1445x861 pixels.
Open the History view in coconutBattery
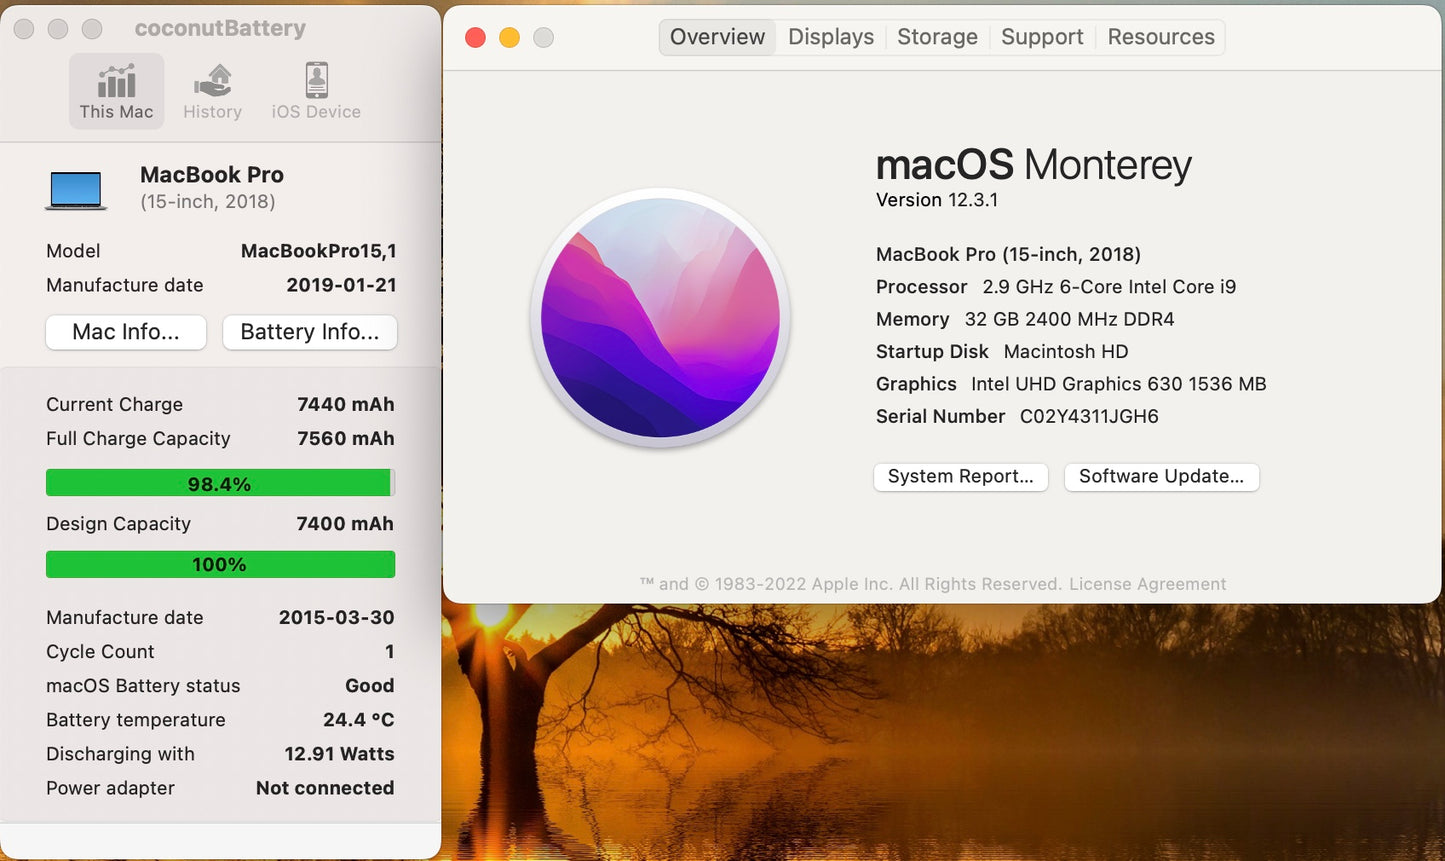[212, 90]
